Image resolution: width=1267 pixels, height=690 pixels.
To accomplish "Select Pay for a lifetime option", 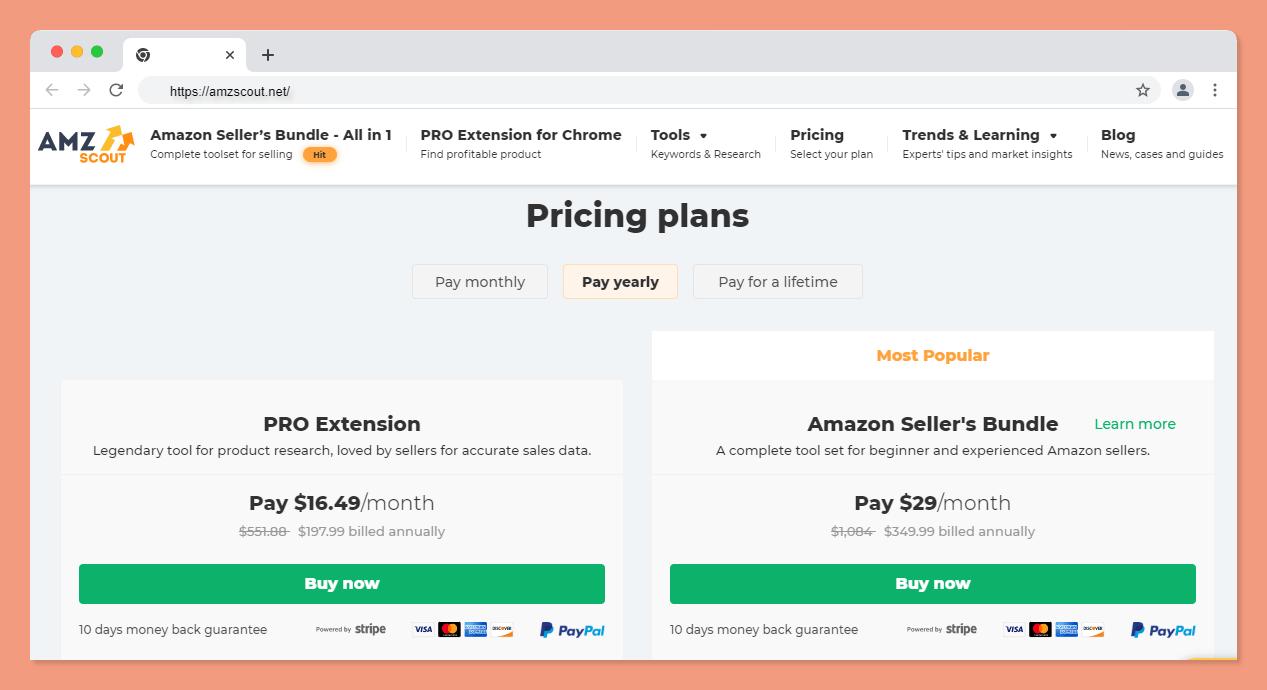I will (x=778, y=282).
